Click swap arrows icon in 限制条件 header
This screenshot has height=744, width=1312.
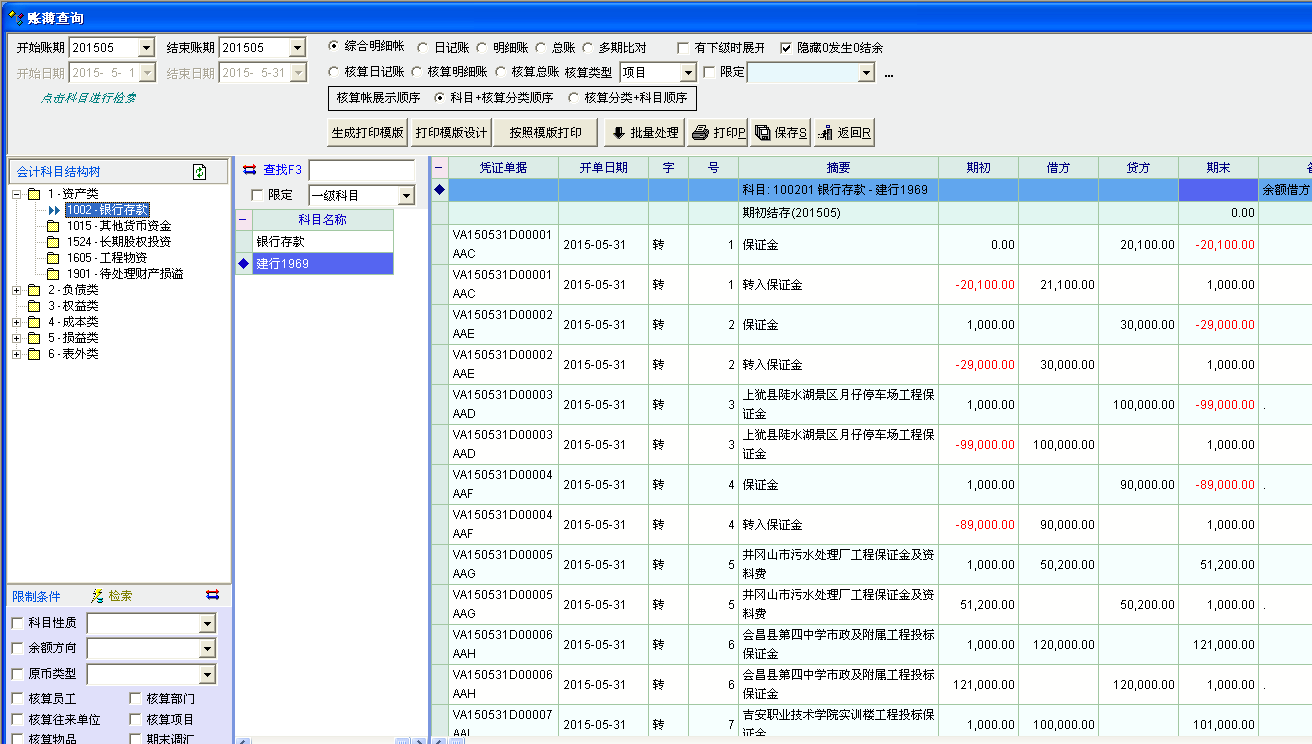point(212,595)
